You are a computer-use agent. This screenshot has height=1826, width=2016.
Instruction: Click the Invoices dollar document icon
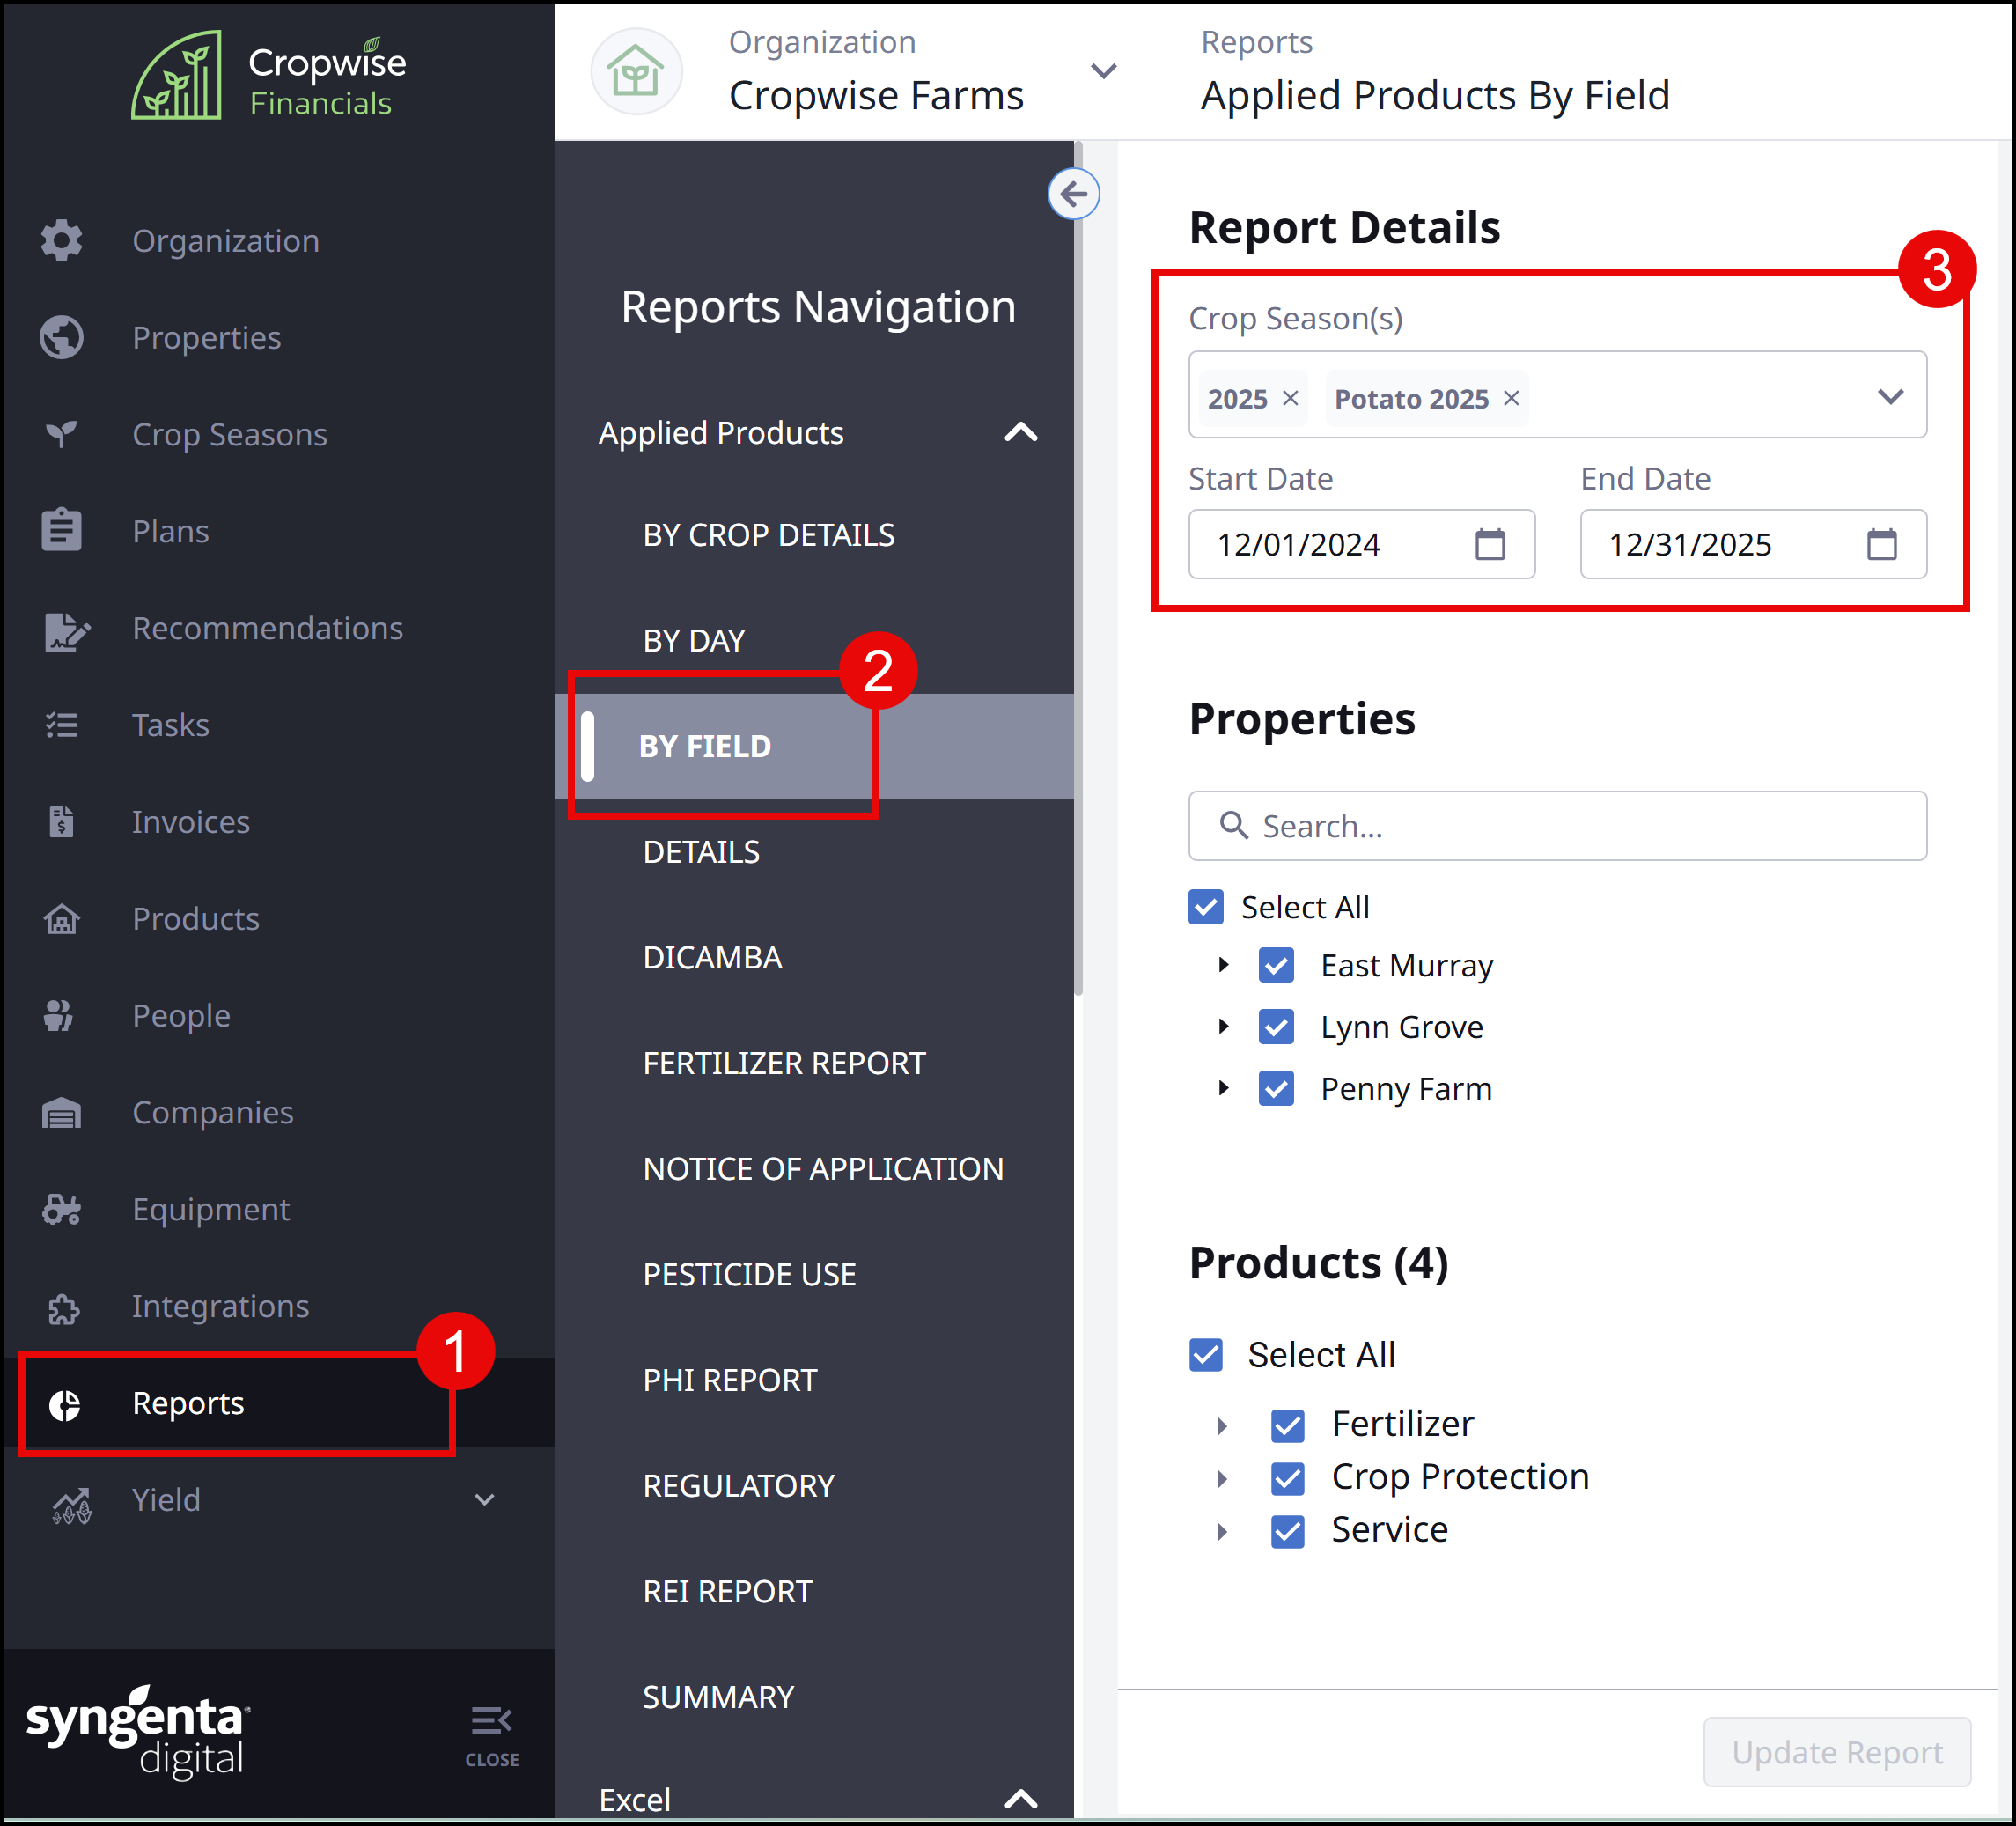pos(62,822)
